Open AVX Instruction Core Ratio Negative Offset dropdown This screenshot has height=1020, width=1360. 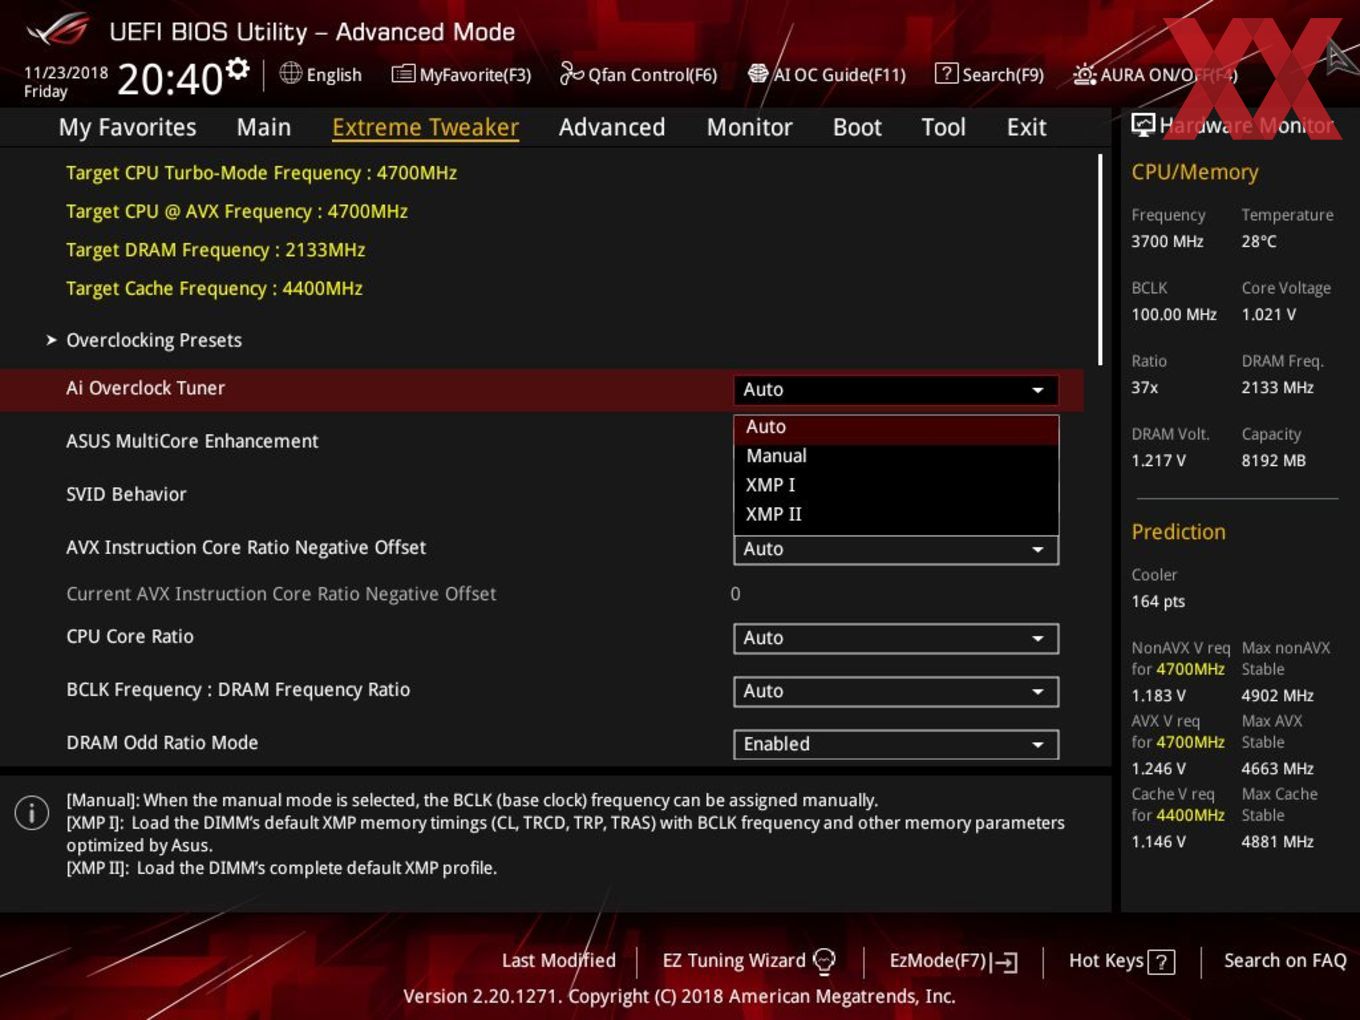(896, 549)
